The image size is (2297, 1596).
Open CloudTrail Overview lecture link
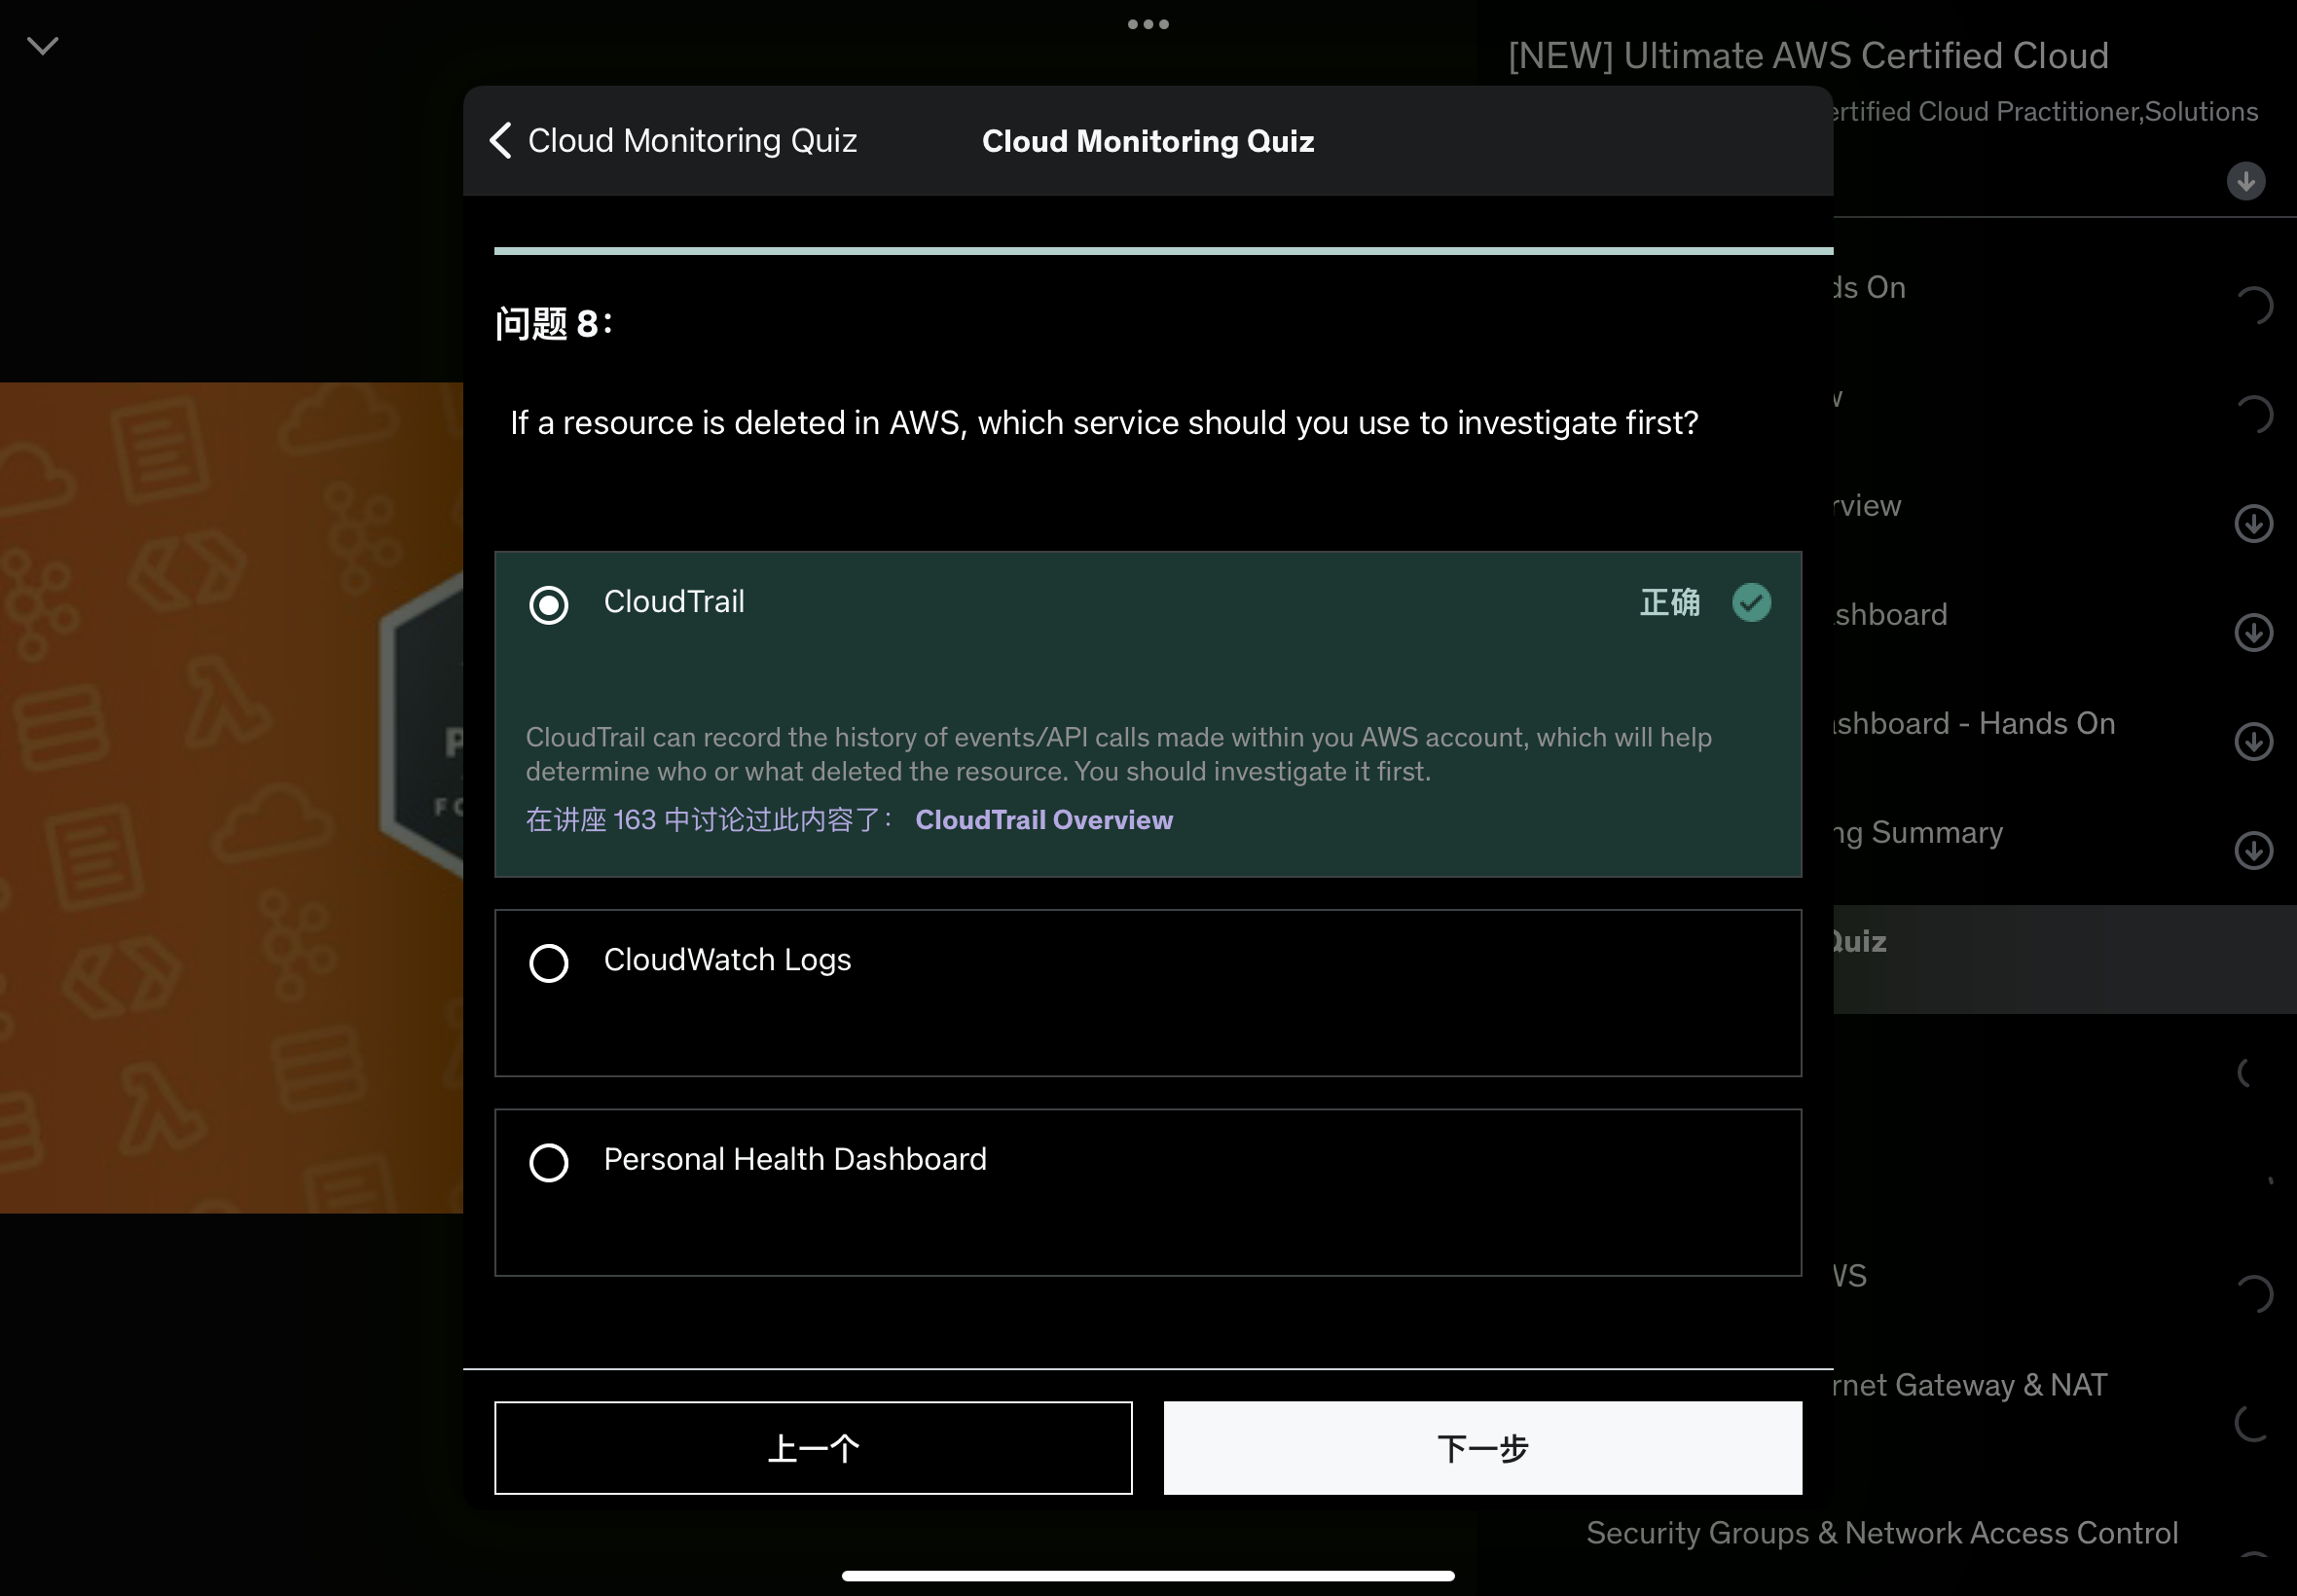click(x=1043, y=820)
